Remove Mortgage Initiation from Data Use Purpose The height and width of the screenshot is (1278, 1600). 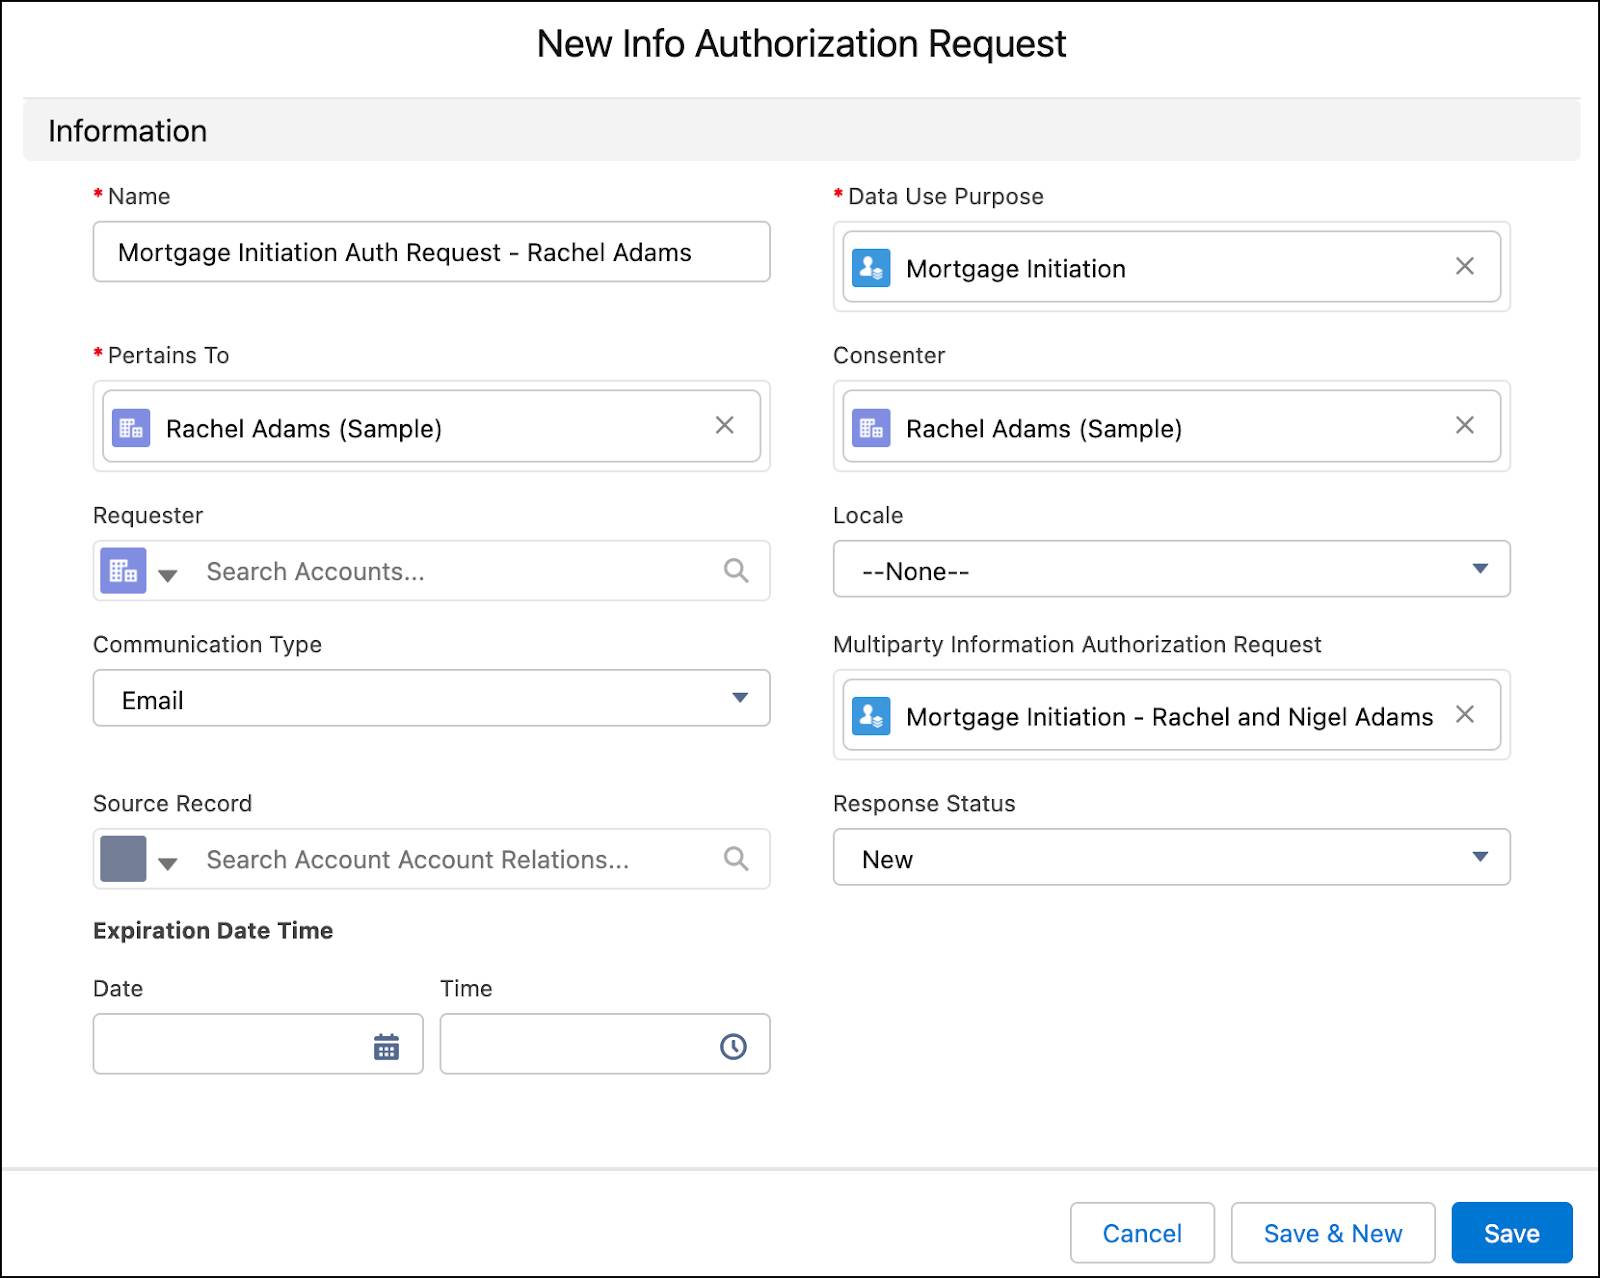[1465, 266]
